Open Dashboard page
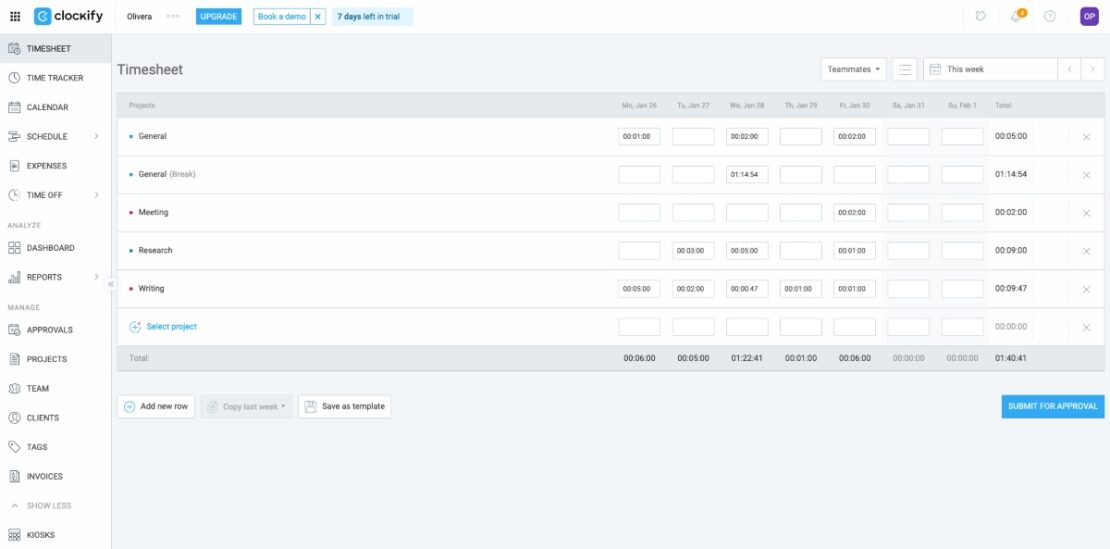 coord(55,248)
